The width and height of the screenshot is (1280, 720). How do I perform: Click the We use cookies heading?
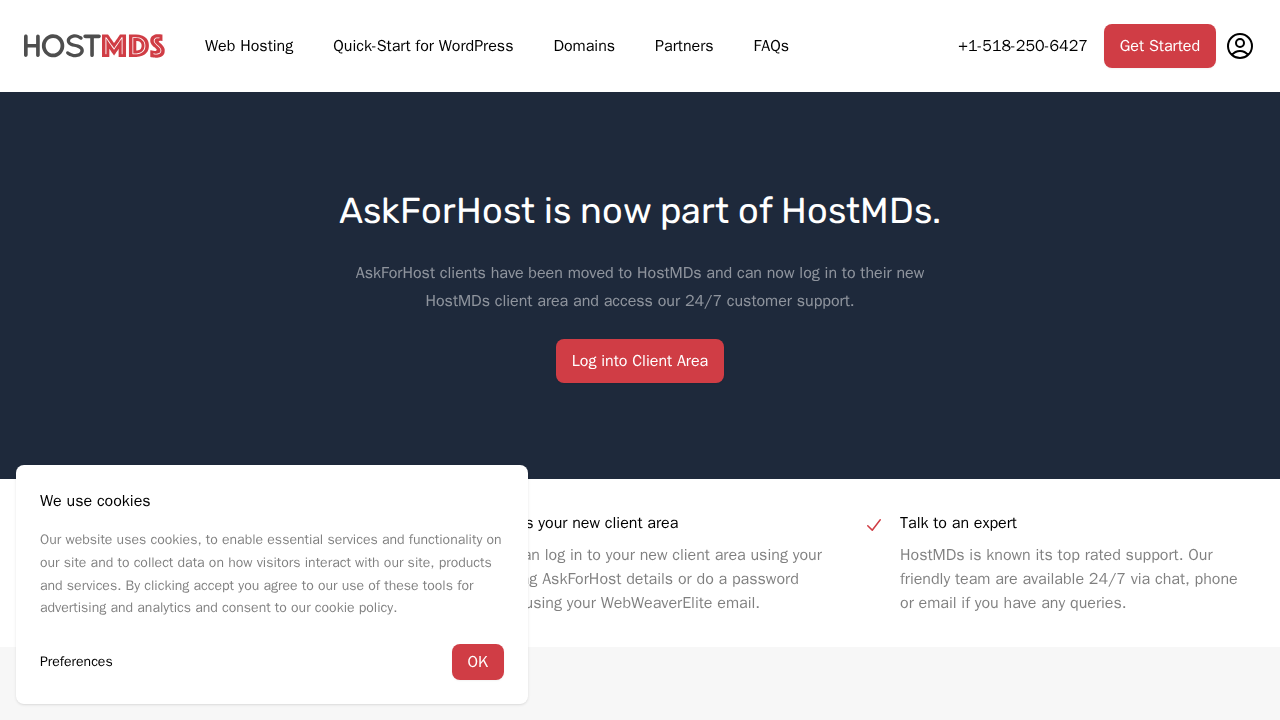[x=95, y=501]
